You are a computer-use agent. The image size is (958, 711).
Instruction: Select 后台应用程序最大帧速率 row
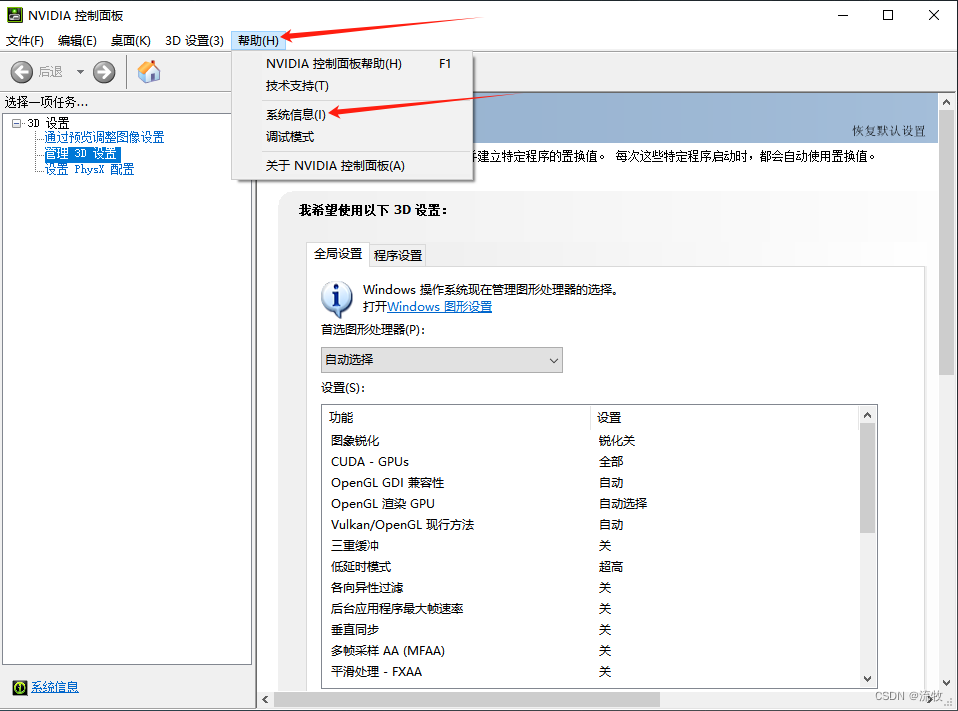[x=590, y=608]
